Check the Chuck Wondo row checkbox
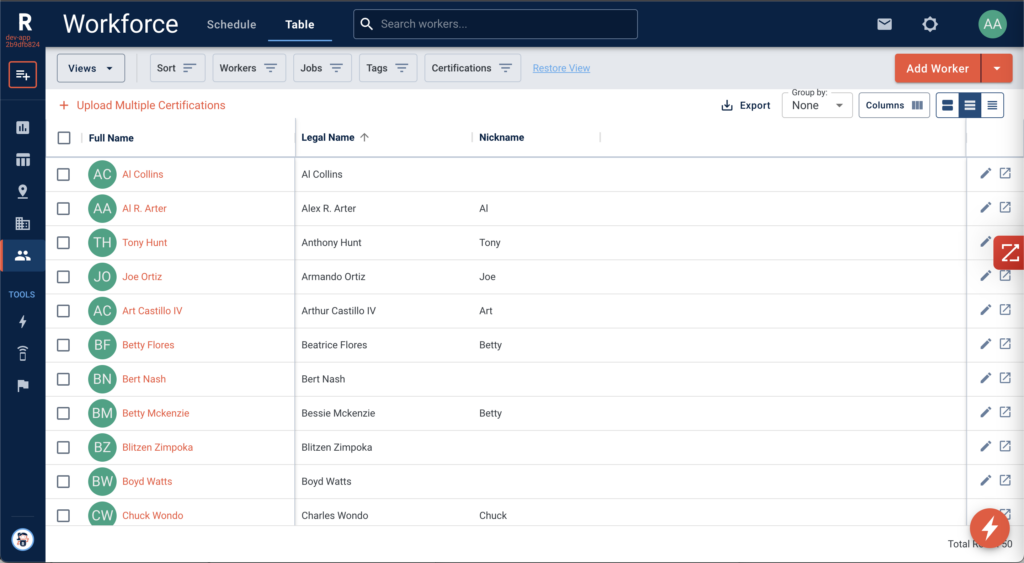 click(x=63, y=515)
